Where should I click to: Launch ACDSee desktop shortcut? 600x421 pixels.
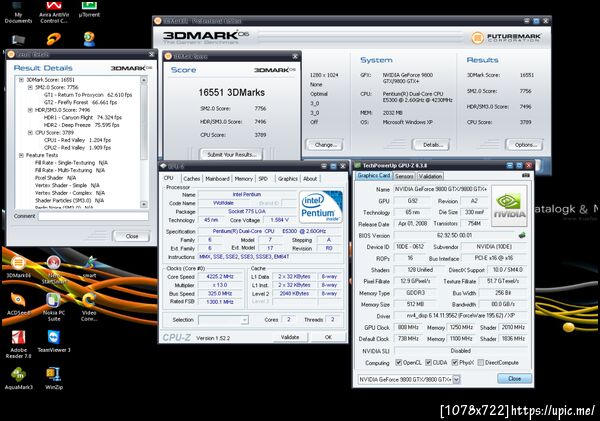(x=18, y=304)
